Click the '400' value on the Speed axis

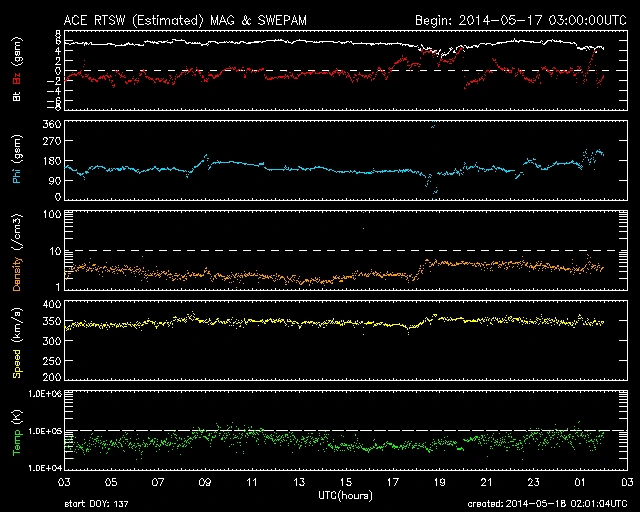coord(52,304)
